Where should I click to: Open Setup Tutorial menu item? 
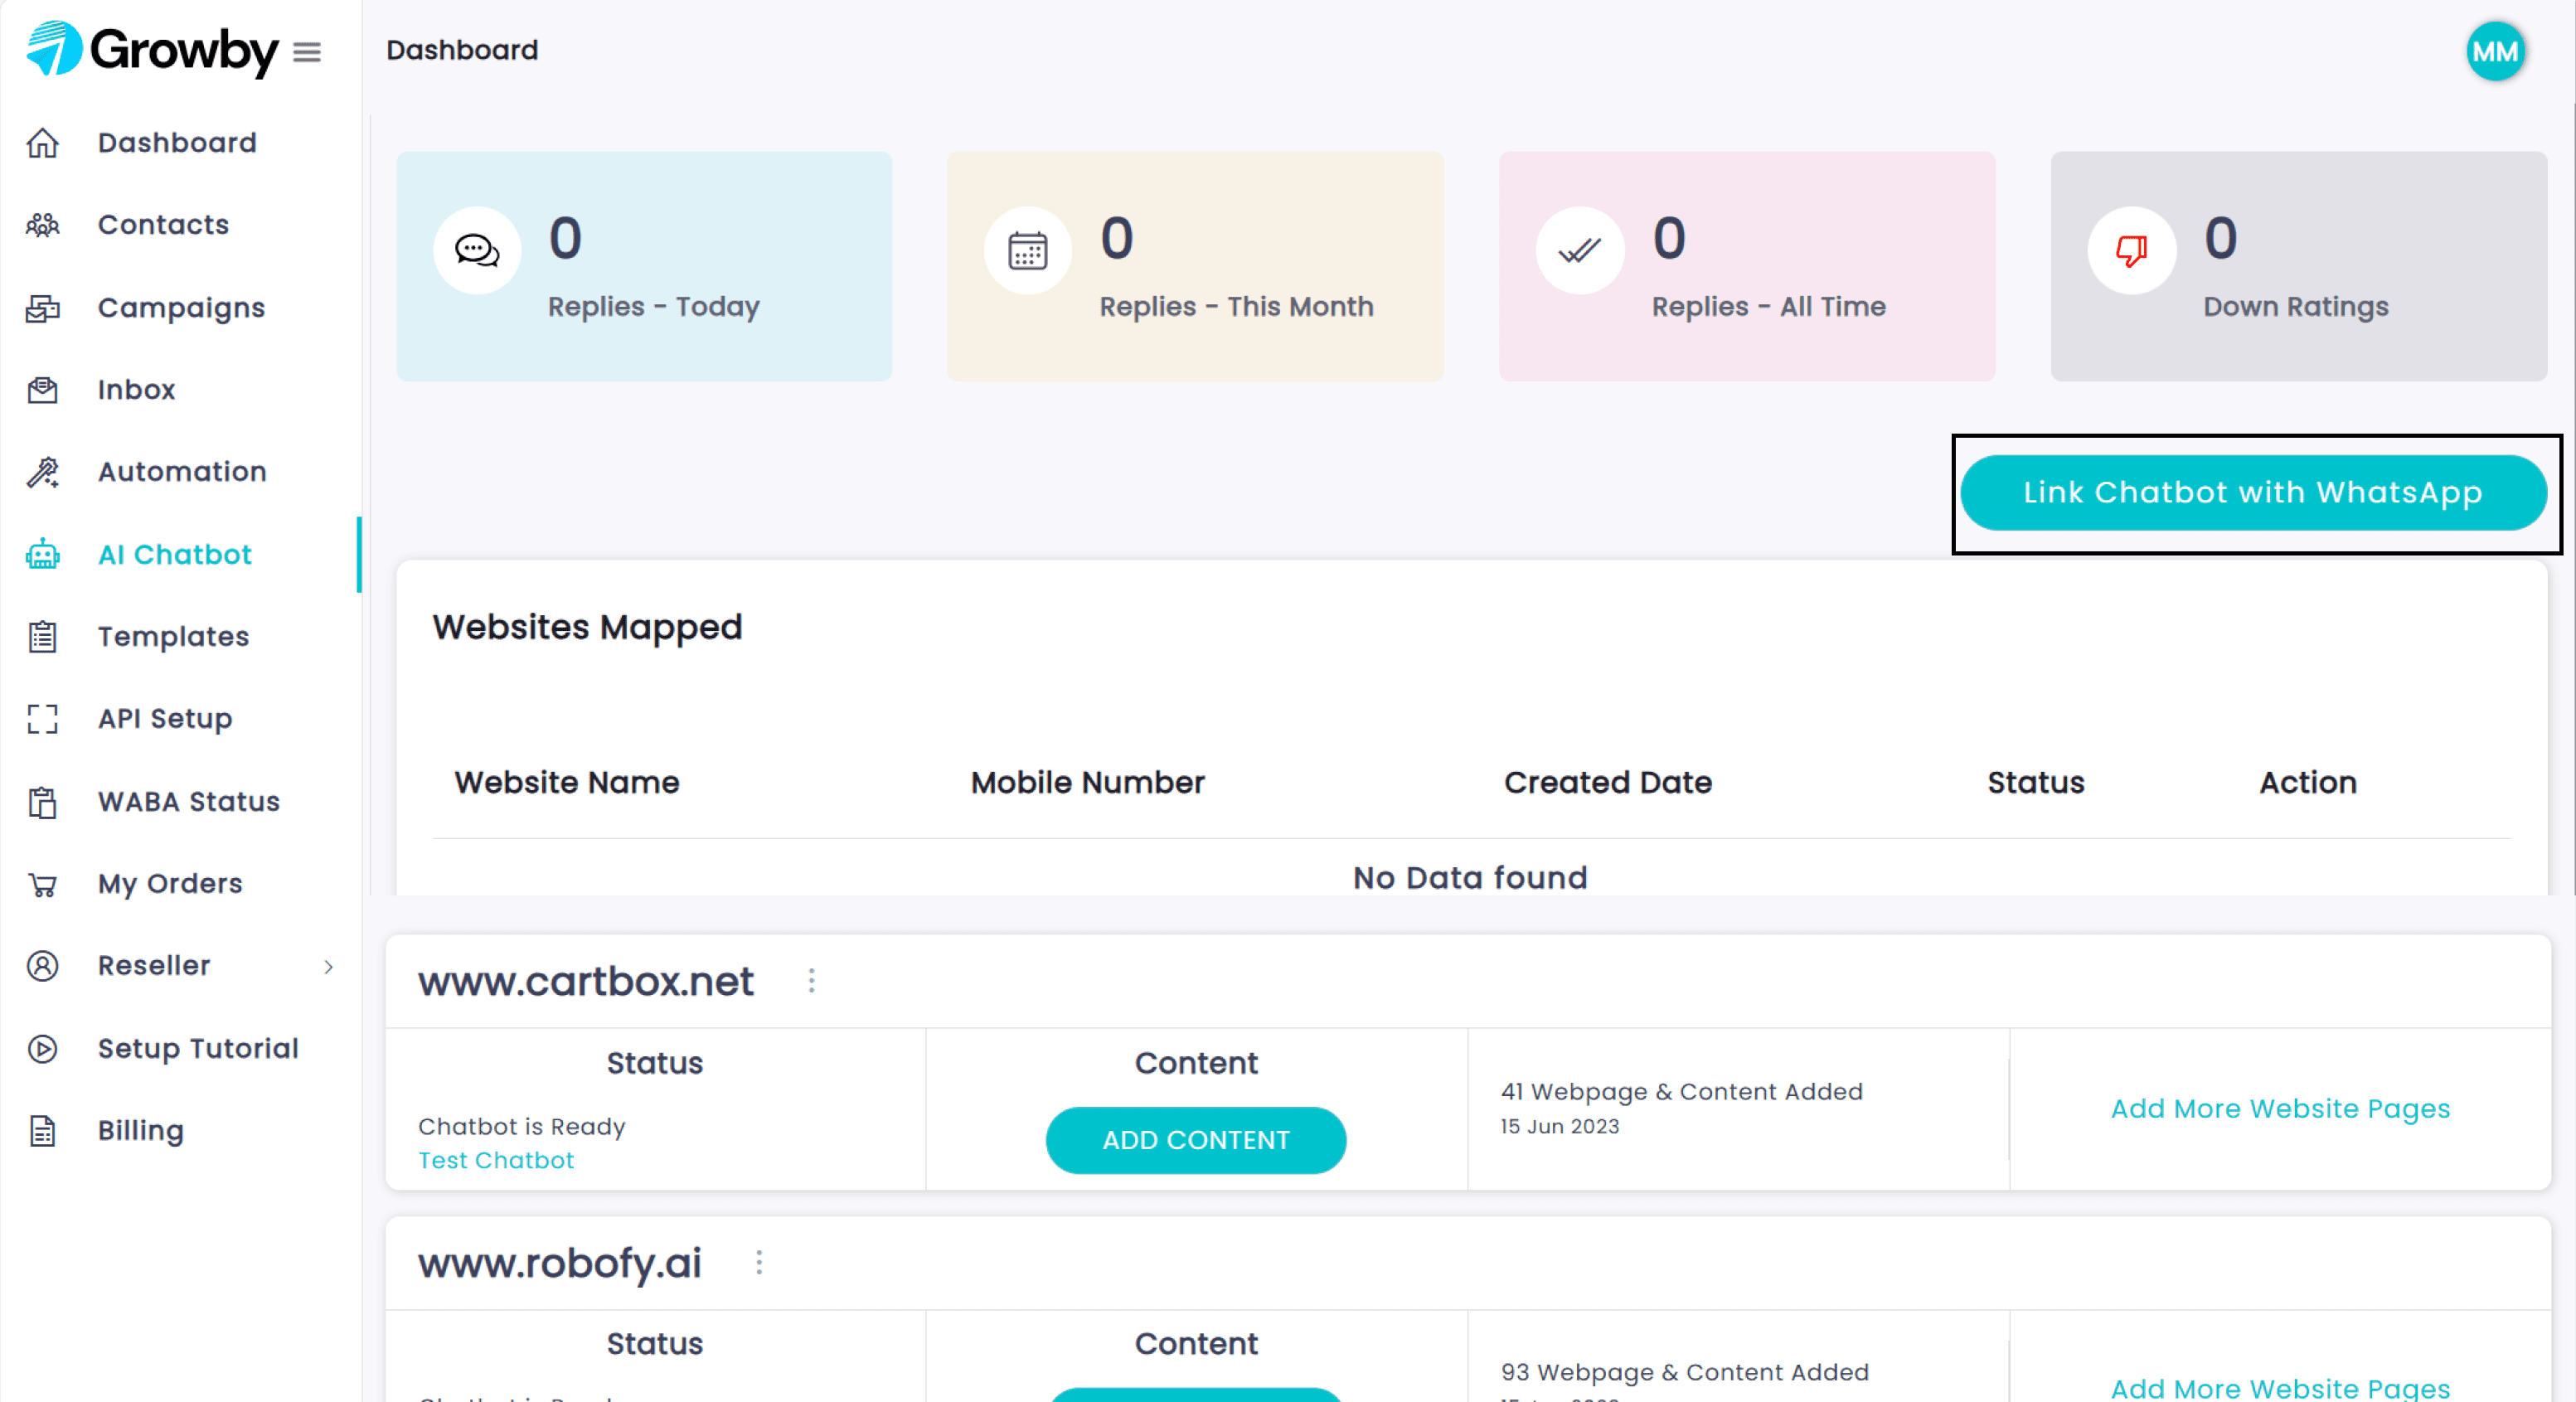click(198, 1049)
